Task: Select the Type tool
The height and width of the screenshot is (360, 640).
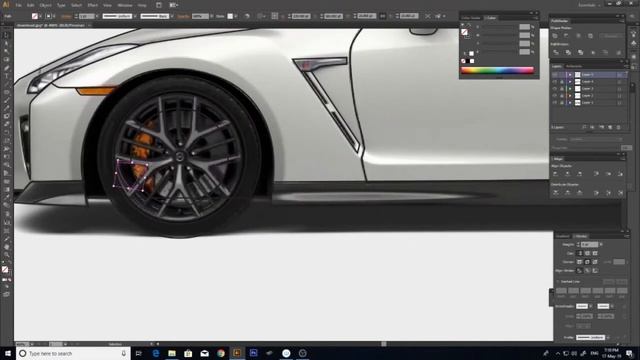Action: point(6,76)
